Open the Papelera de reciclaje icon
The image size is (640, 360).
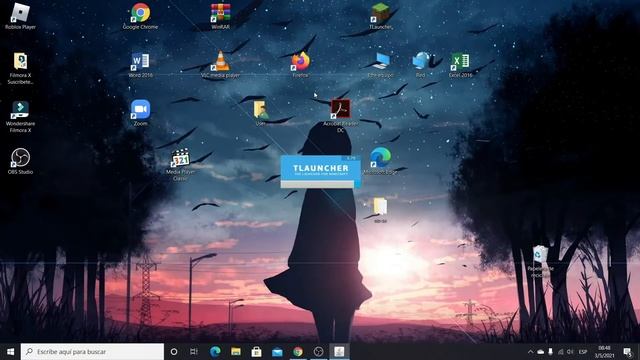540,261
